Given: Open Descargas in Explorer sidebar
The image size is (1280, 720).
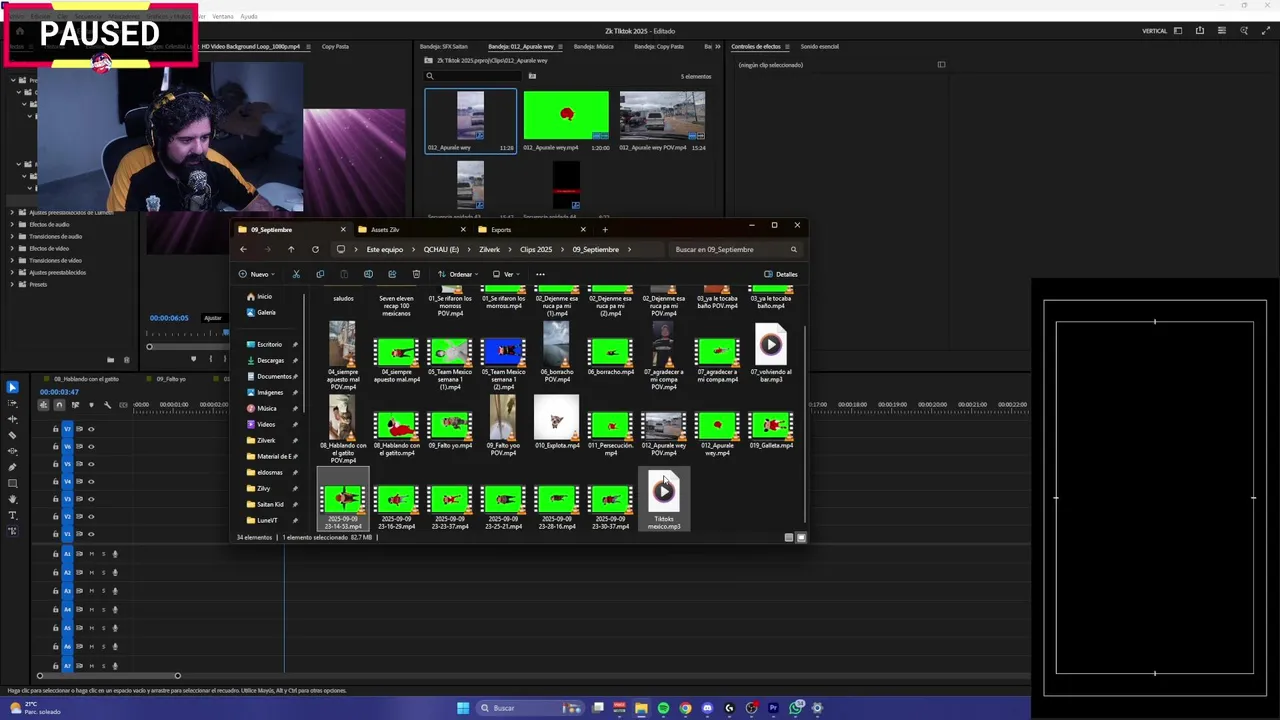Looking at the screenshot, I should click(270, 360).
